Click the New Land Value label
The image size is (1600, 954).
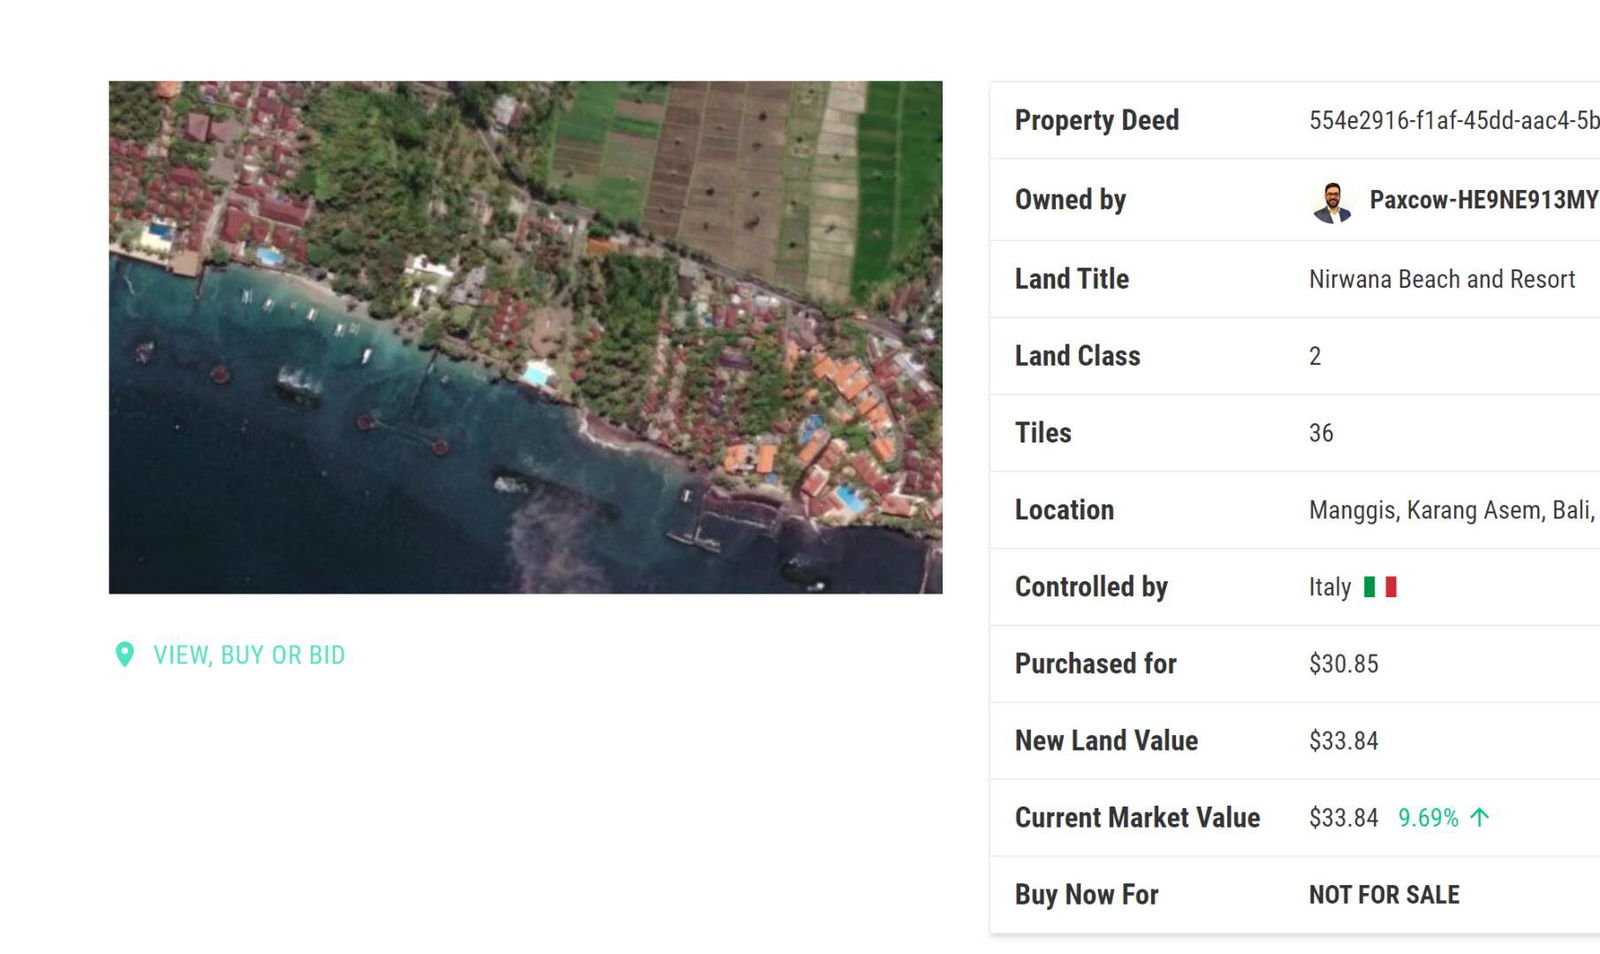pyautogui.click(x=1106, y=741)
